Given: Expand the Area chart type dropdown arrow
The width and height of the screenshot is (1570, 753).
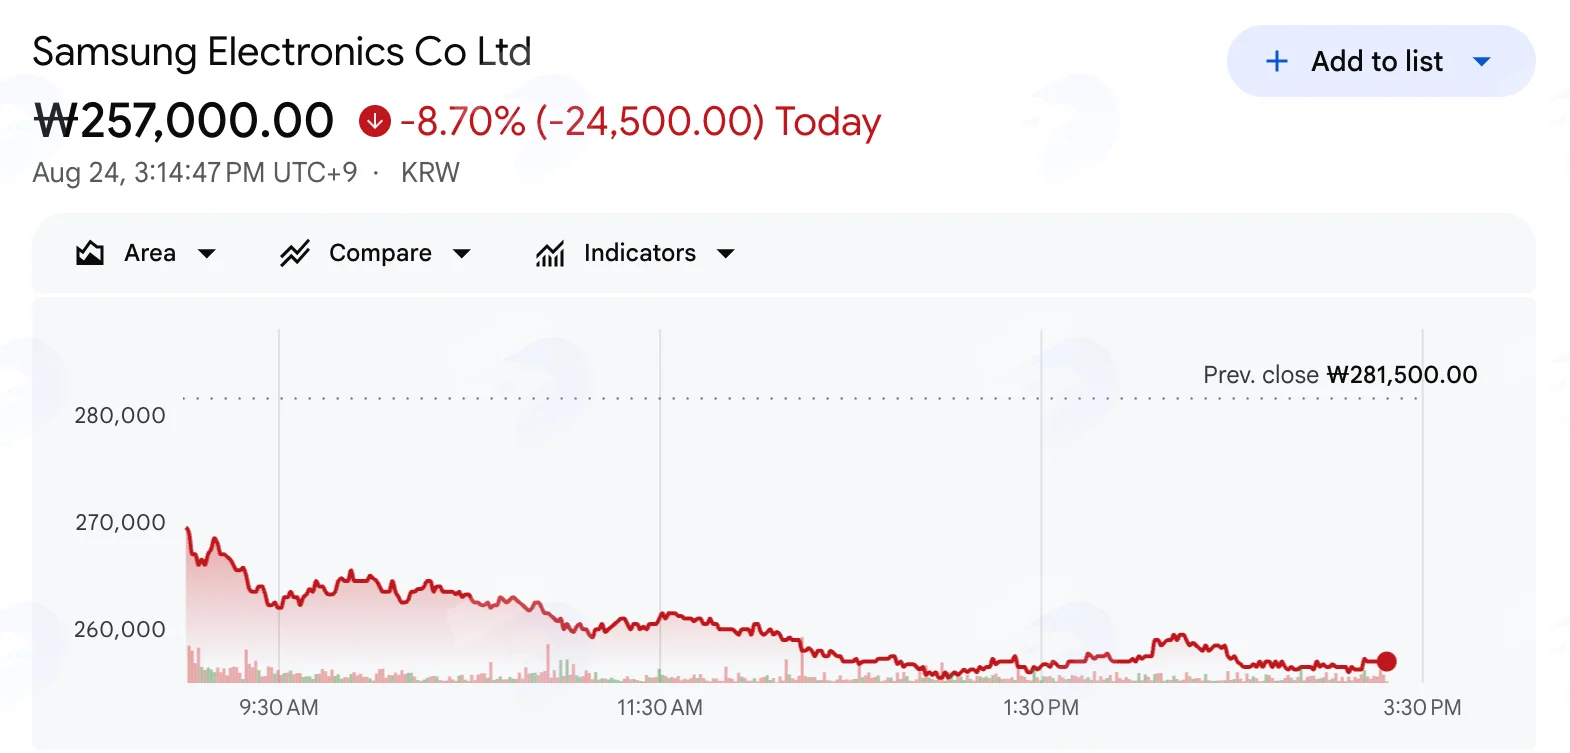Looking at the screenshot, I should 207,254.
